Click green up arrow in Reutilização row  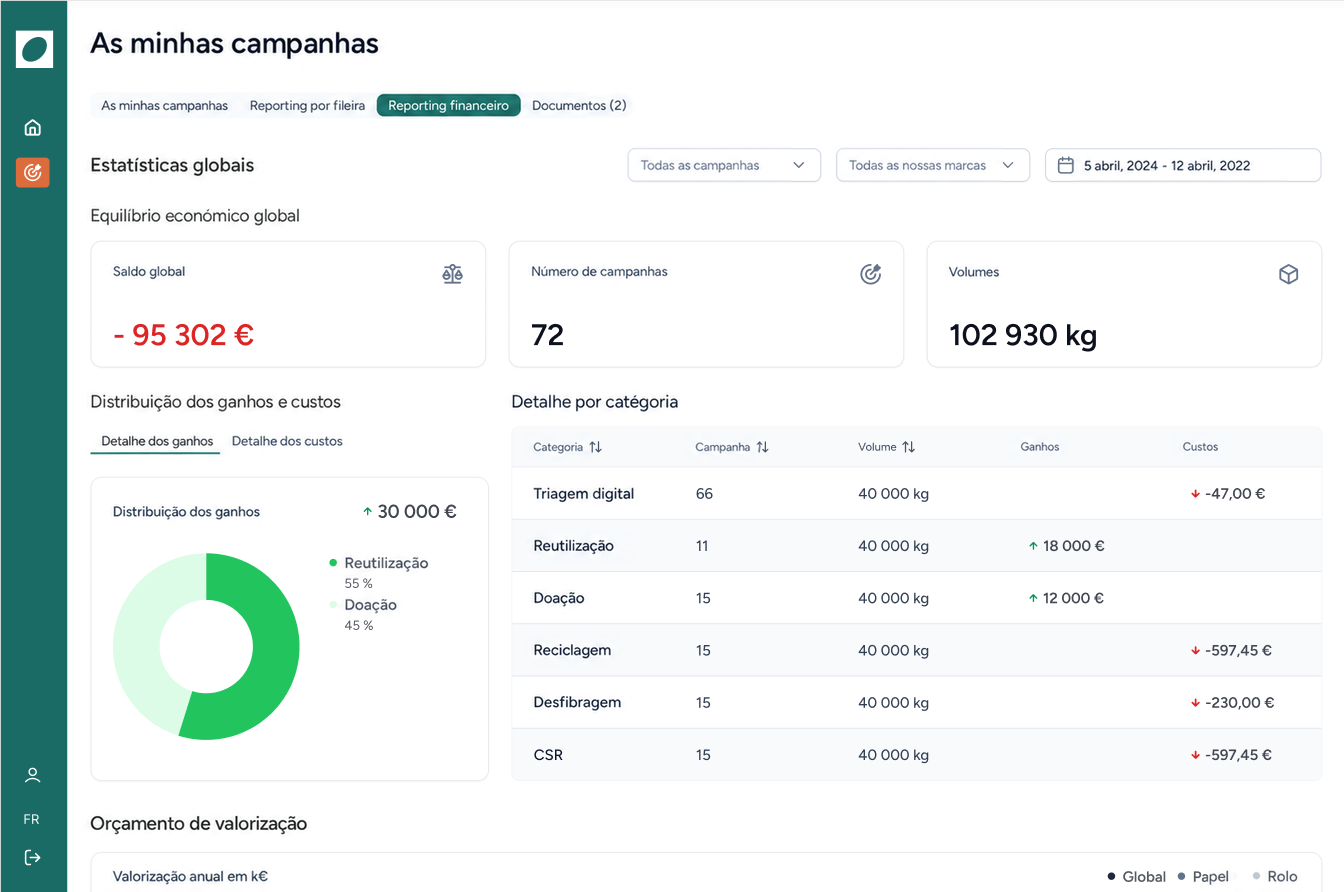click(1033, 546)
